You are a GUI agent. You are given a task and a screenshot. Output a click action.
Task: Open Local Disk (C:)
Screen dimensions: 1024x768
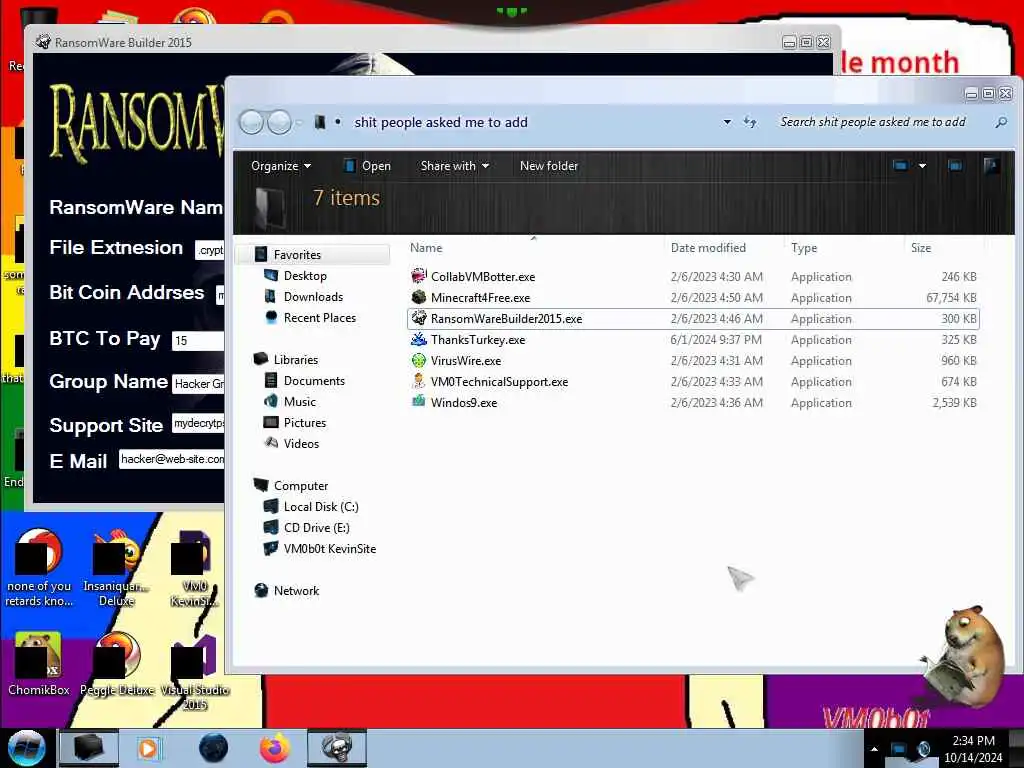point(321,506)
